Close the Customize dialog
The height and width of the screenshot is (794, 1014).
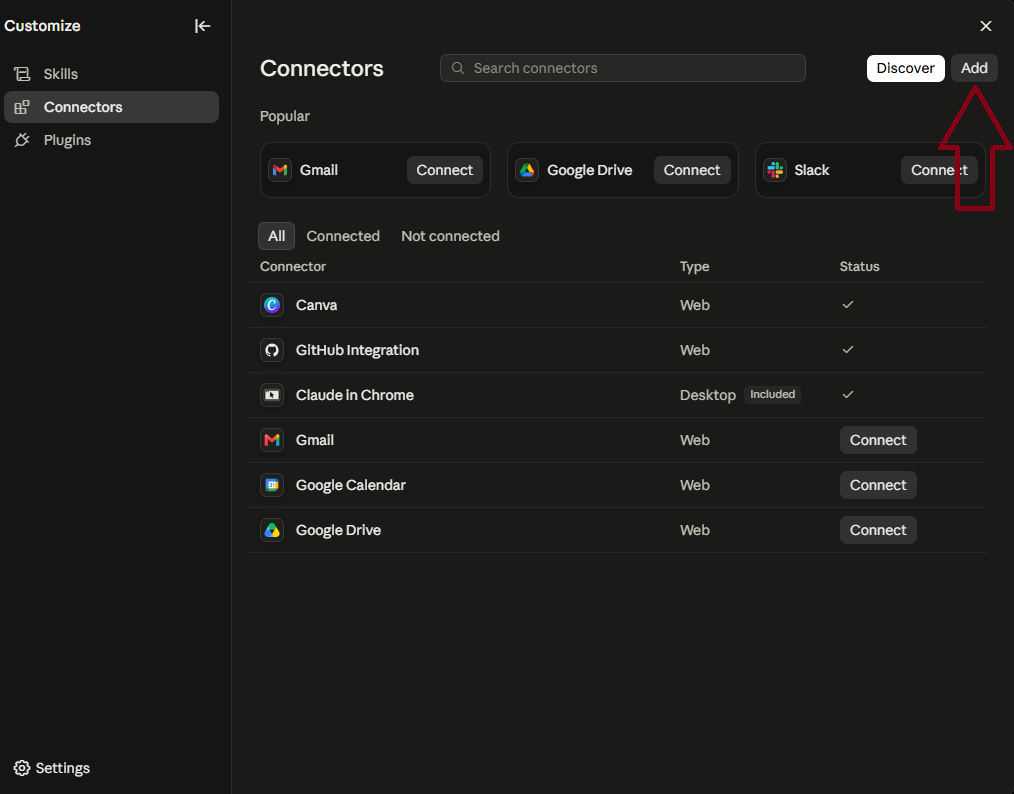[985, 26]
